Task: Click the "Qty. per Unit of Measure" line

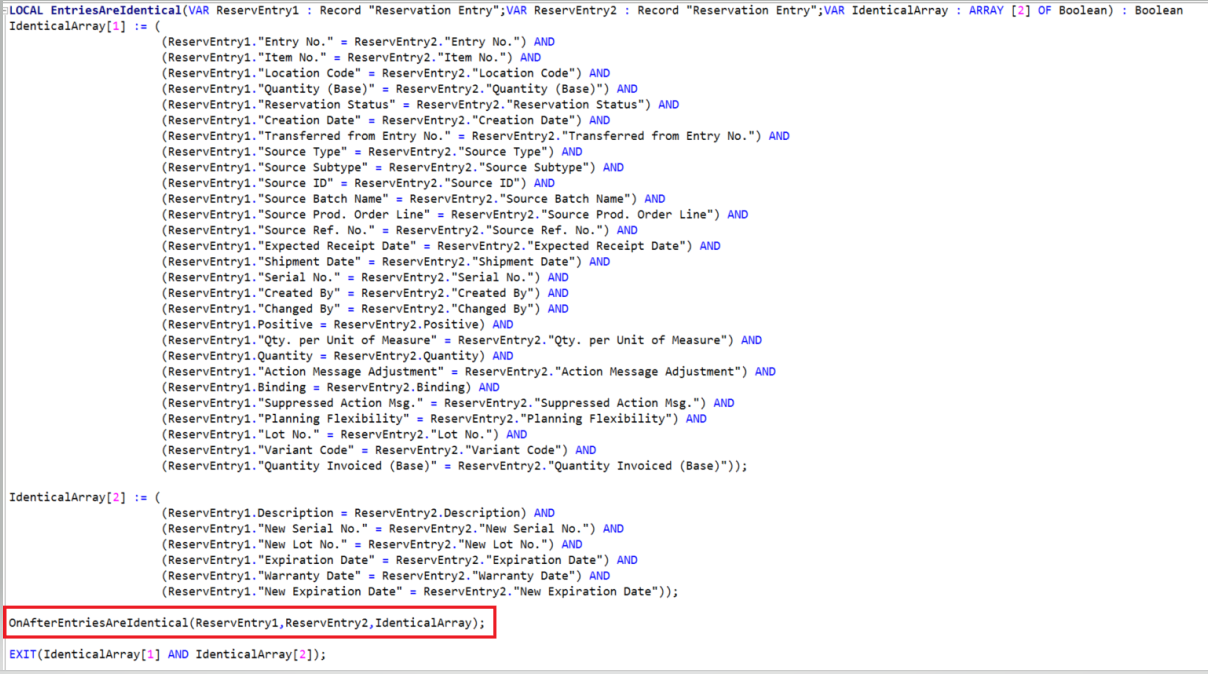Action: (461, 340)
